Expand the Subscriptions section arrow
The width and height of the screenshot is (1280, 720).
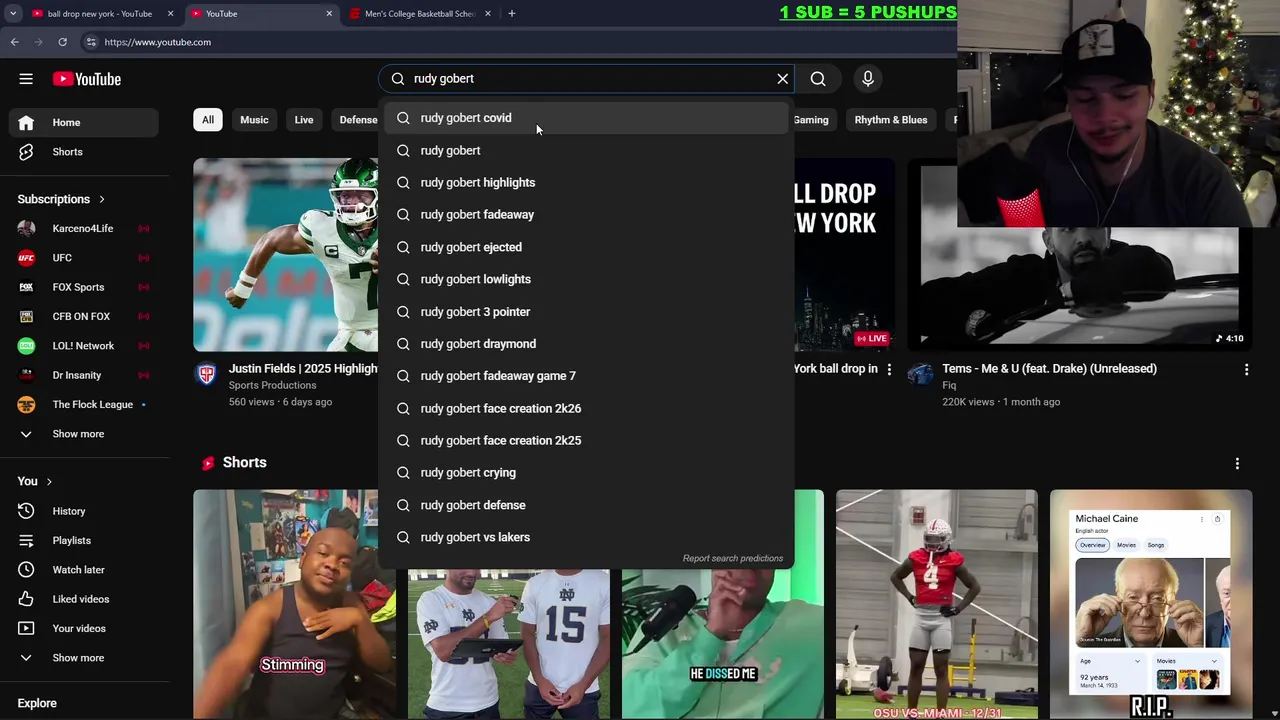pos(101,199)
